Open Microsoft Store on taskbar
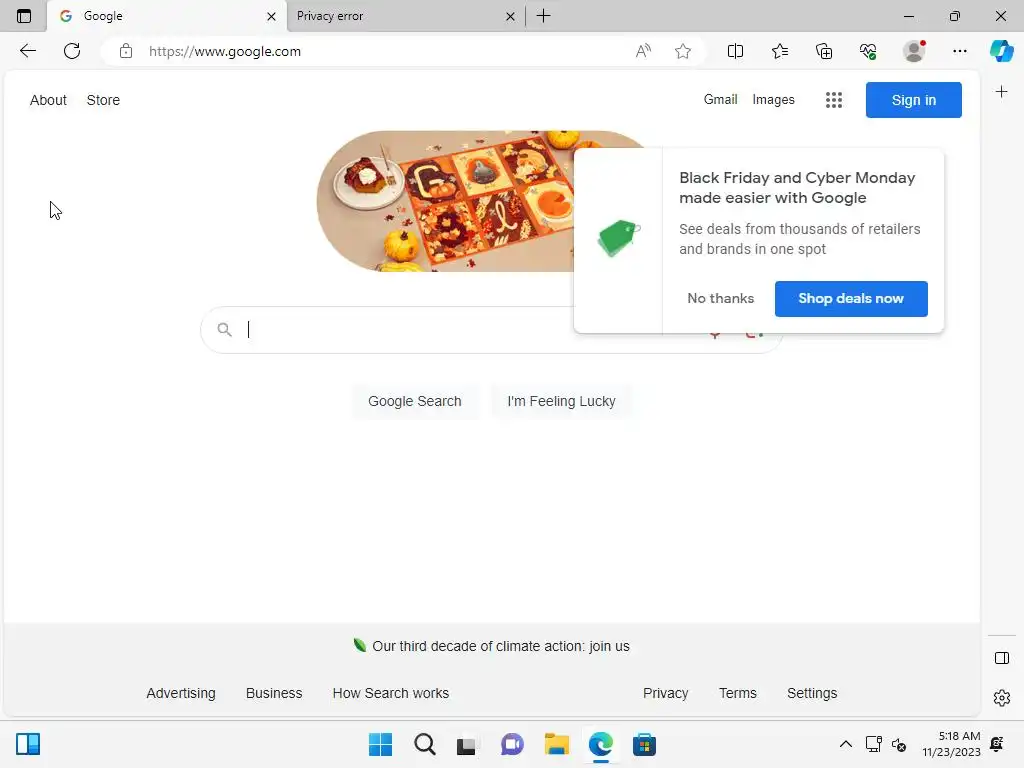The width and height of the screenshot is (1024, 768). pyautogui.click(x=644, y=744)
